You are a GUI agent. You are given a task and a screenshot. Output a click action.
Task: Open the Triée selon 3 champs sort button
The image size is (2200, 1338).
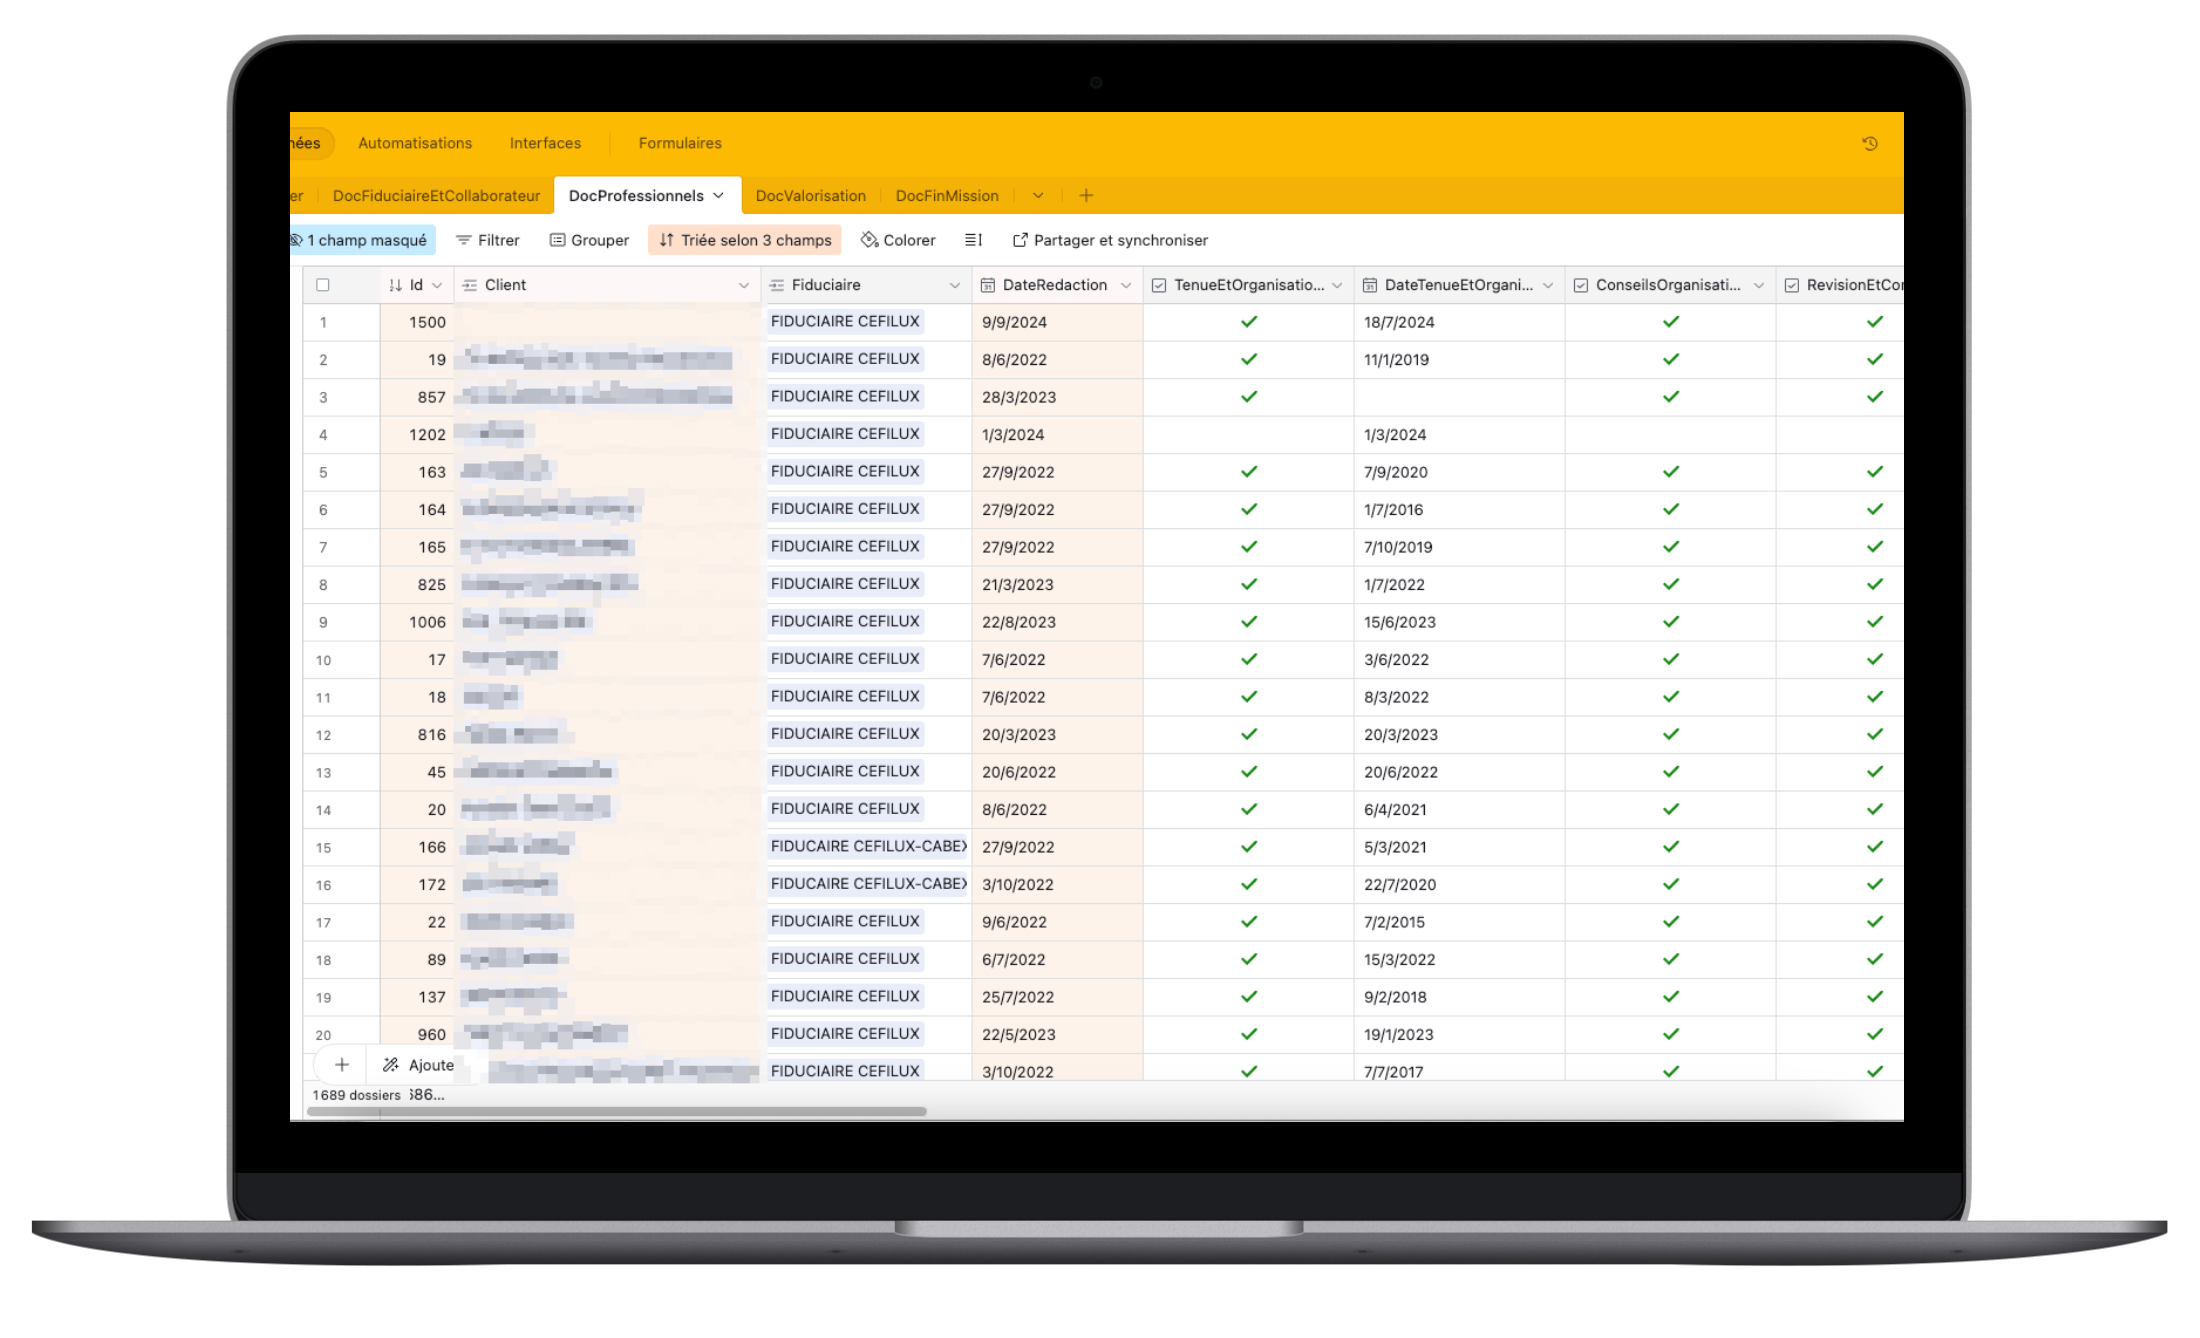(745, 240)
